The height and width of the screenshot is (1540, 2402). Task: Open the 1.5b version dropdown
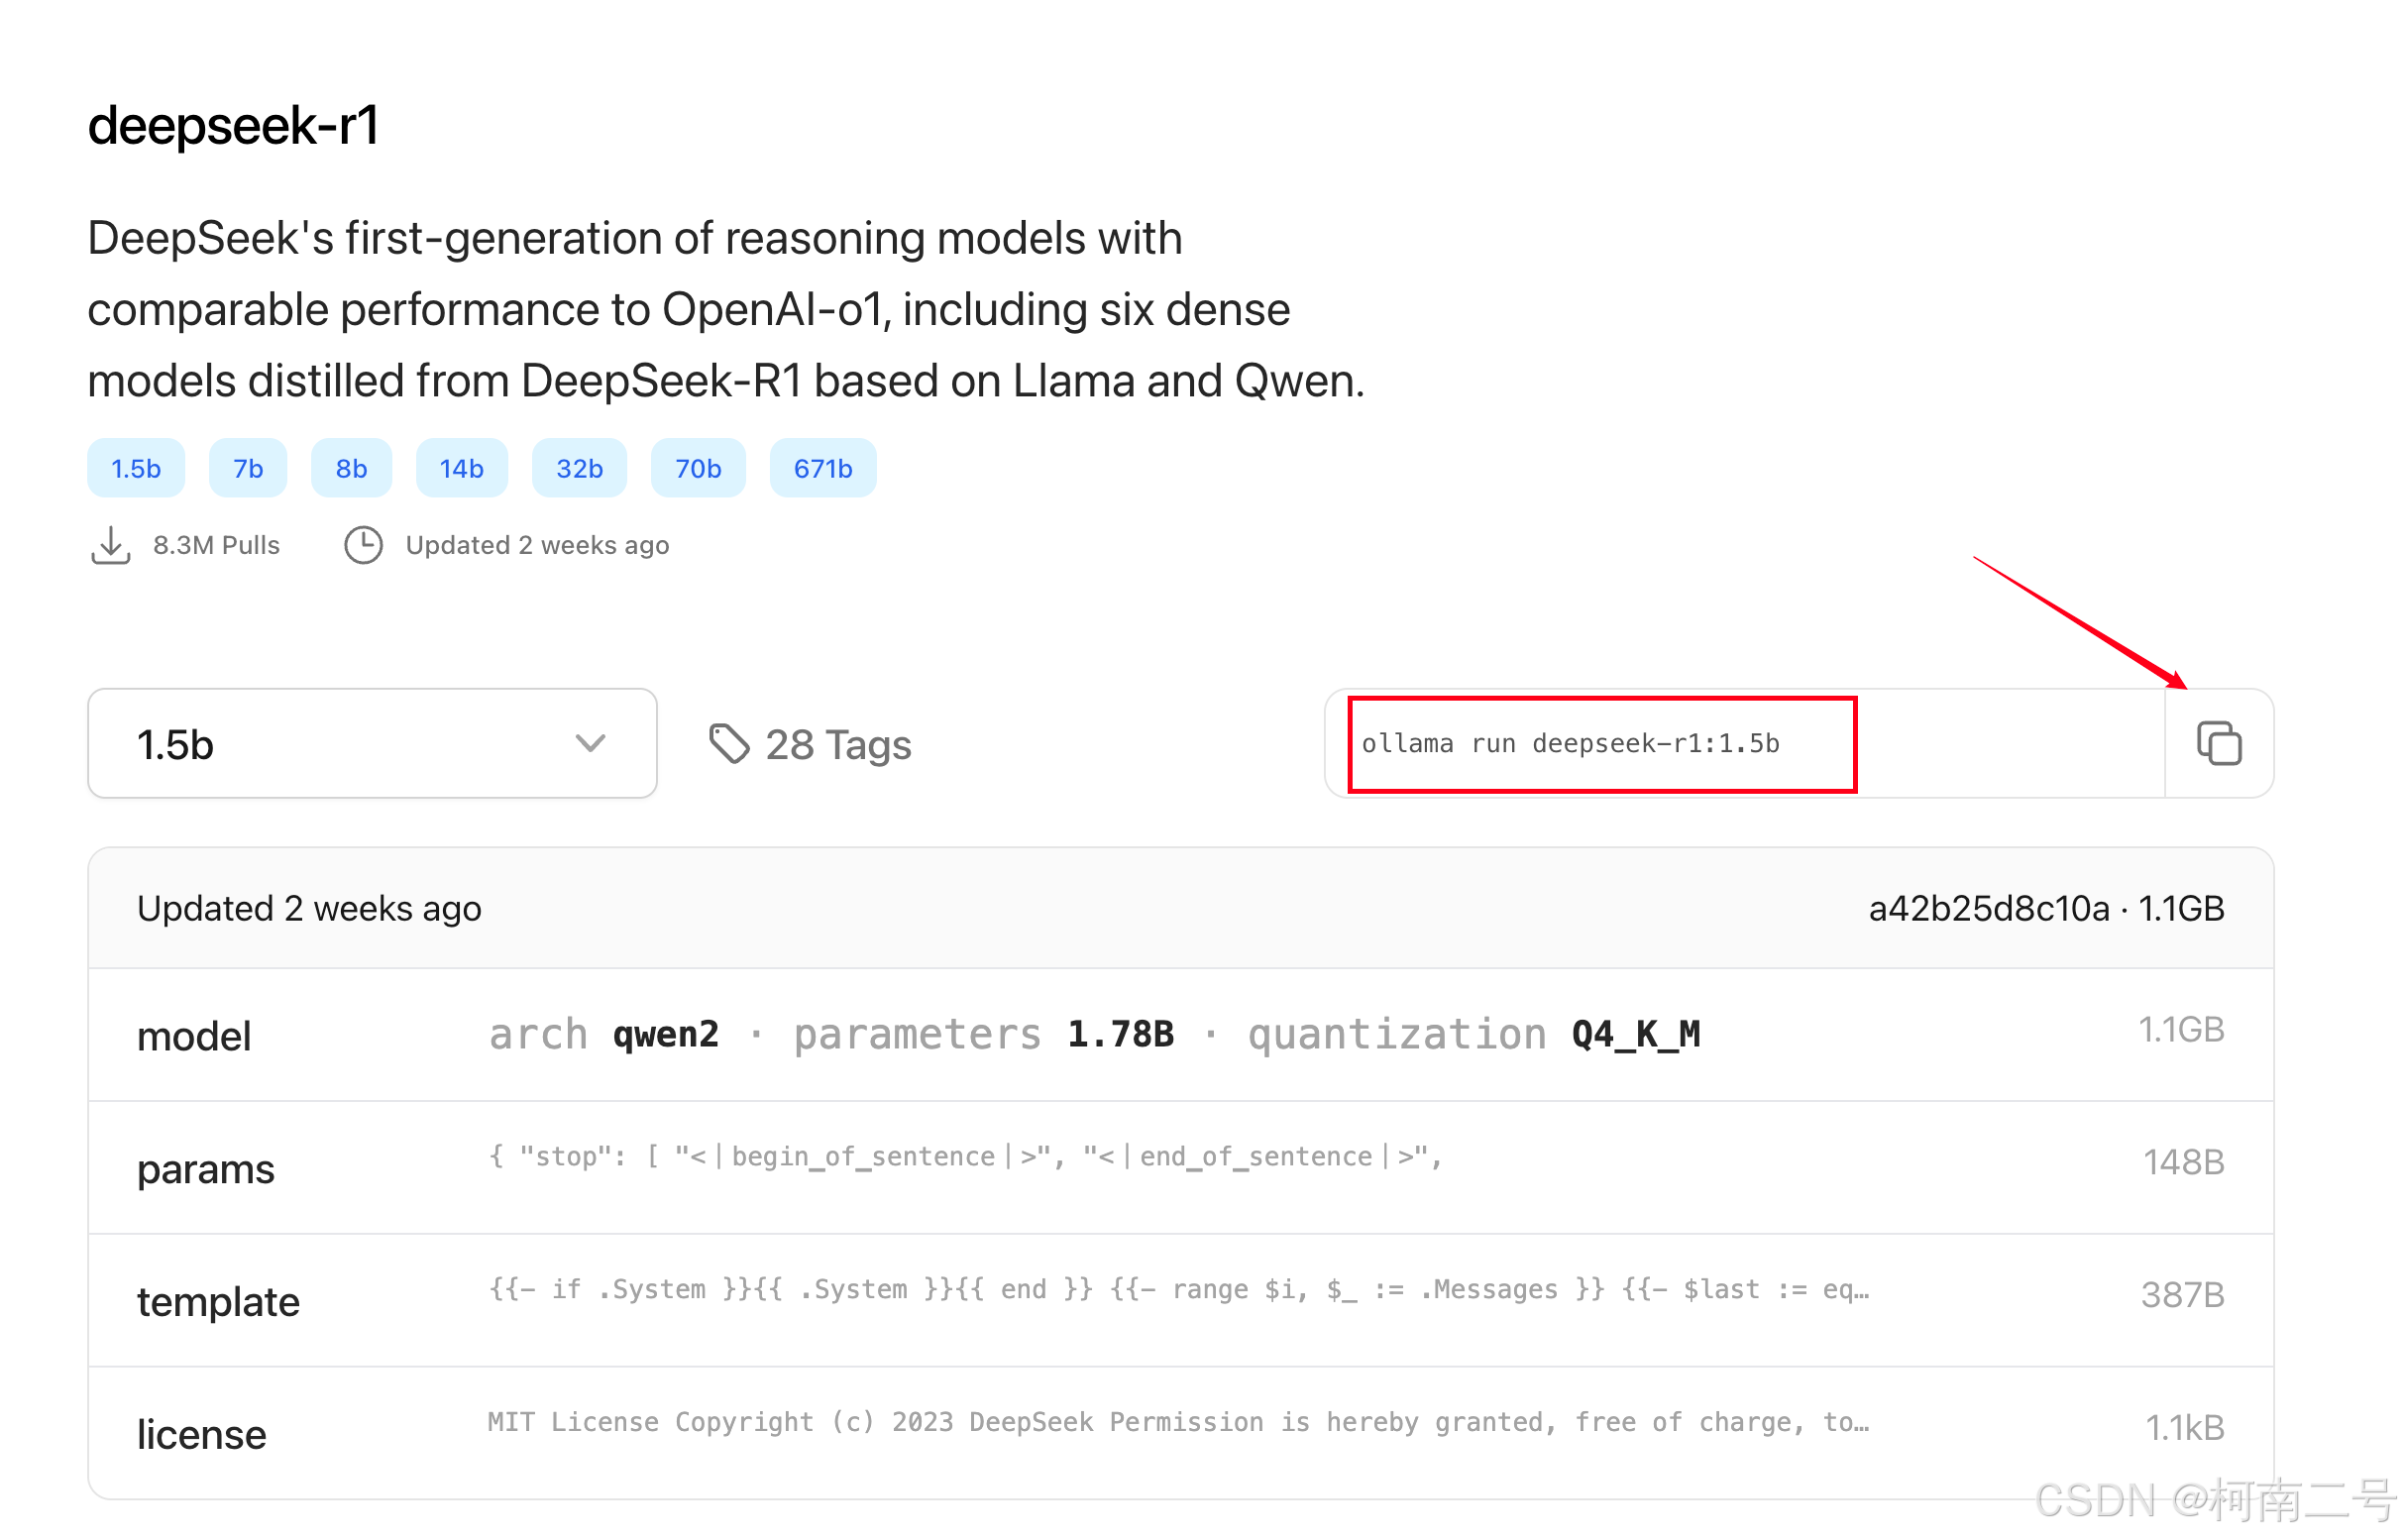point(371,744)
